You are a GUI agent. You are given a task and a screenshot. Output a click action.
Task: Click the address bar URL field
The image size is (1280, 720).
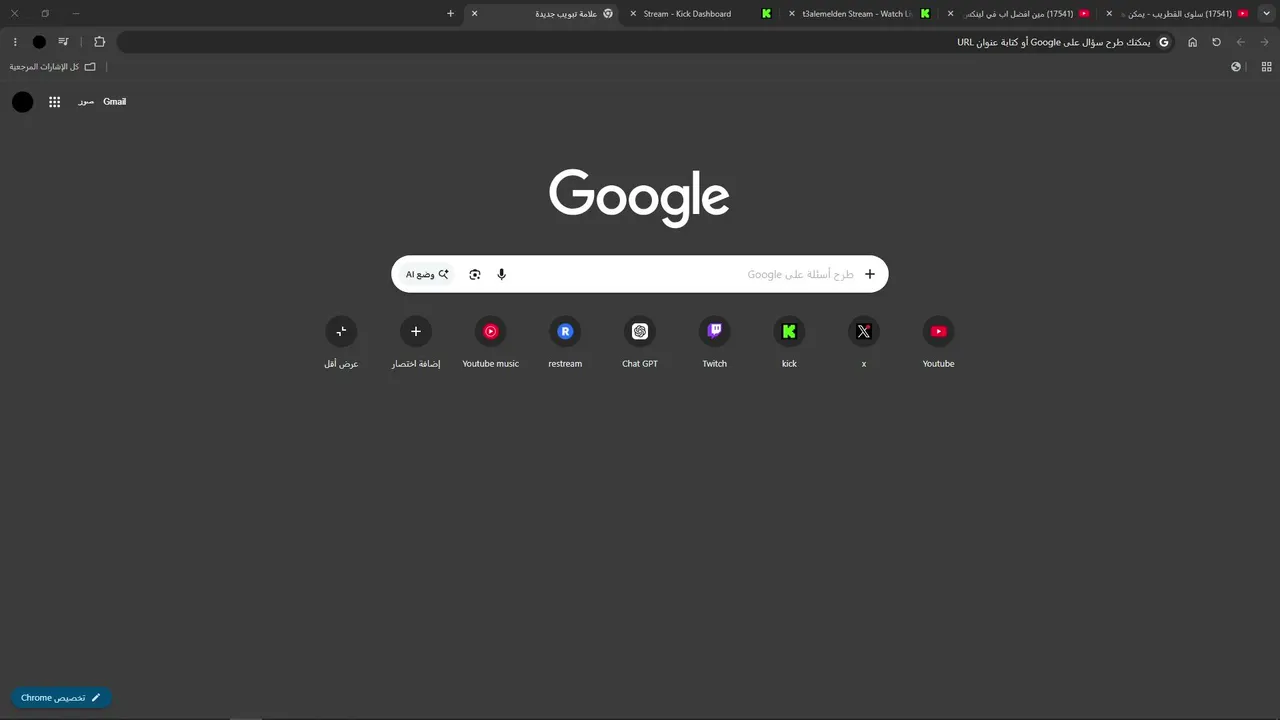(x=645, y=42)
